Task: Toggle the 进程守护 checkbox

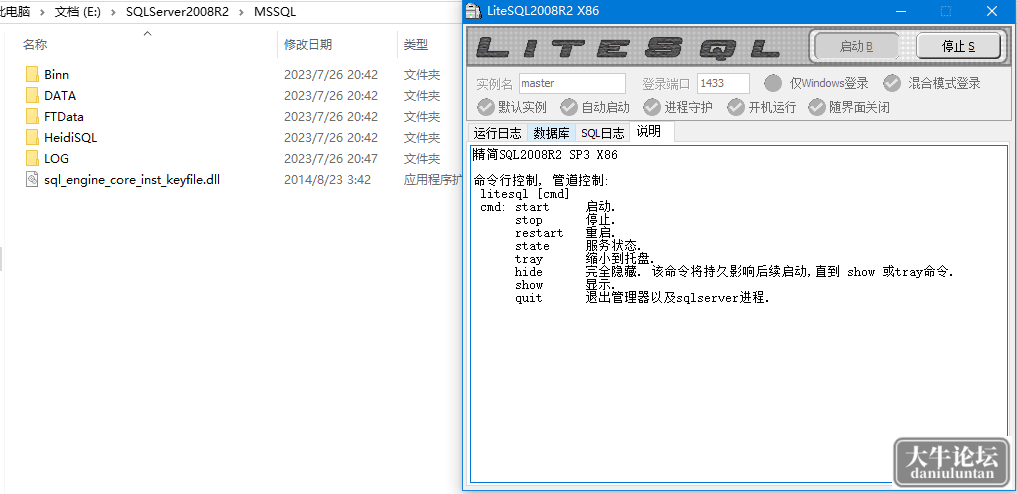Action: click(652, 107)
